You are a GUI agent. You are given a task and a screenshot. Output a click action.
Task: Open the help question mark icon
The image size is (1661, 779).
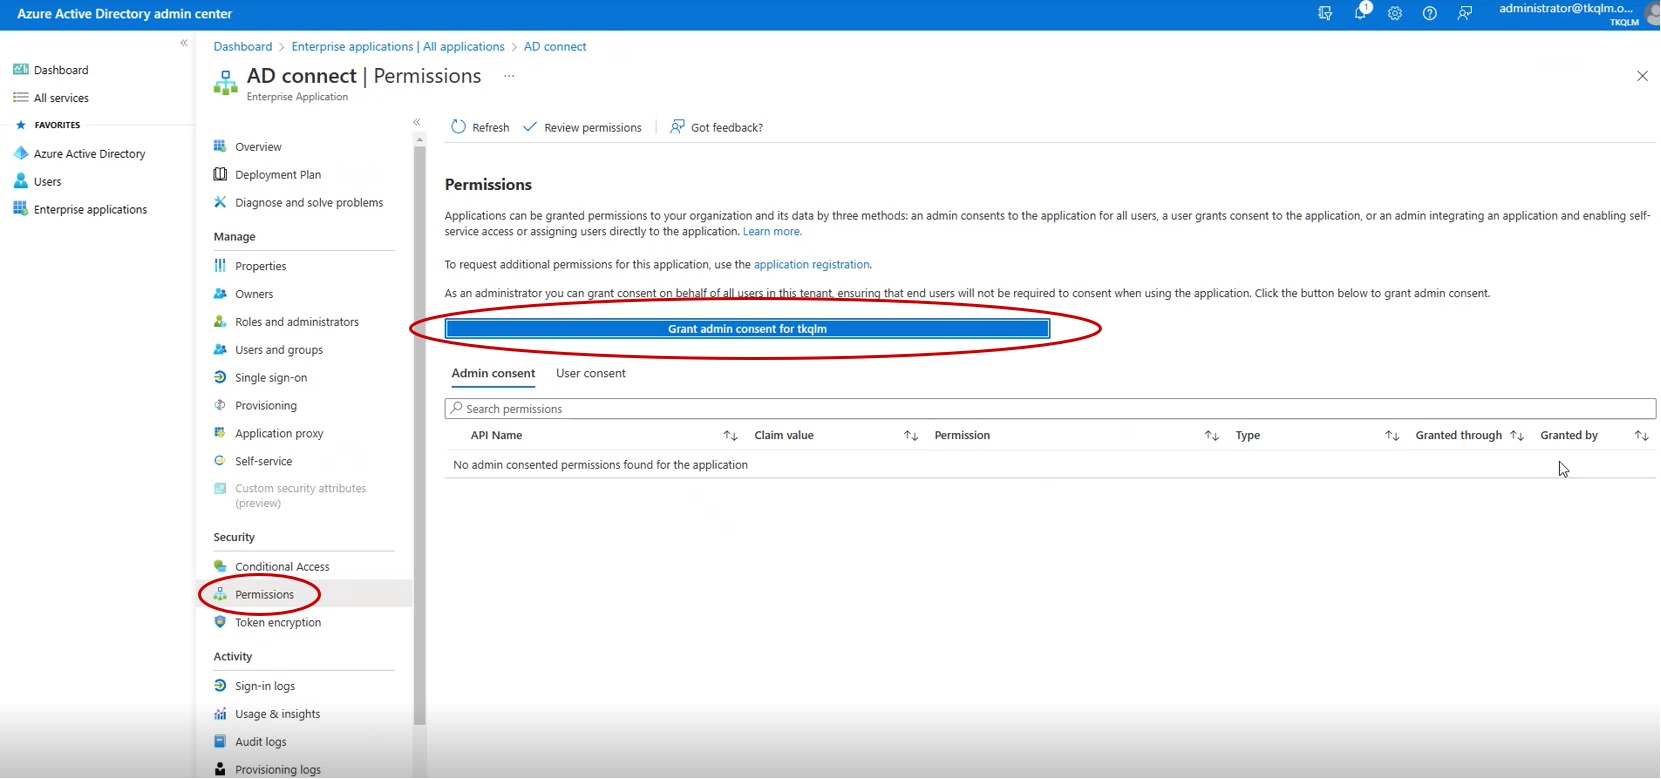pyautogui.click(x=1430, y=13)
